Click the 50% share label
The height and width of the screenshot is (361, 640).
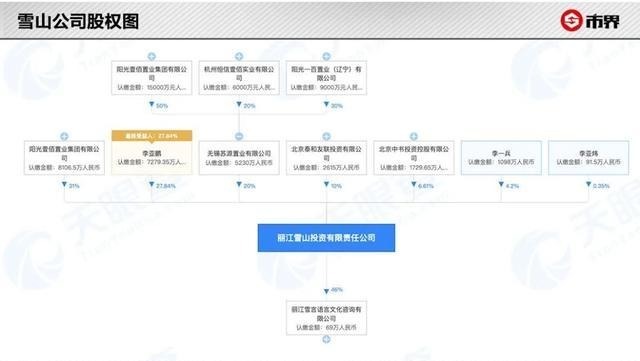pyautogui.click(x=162, y=106)
